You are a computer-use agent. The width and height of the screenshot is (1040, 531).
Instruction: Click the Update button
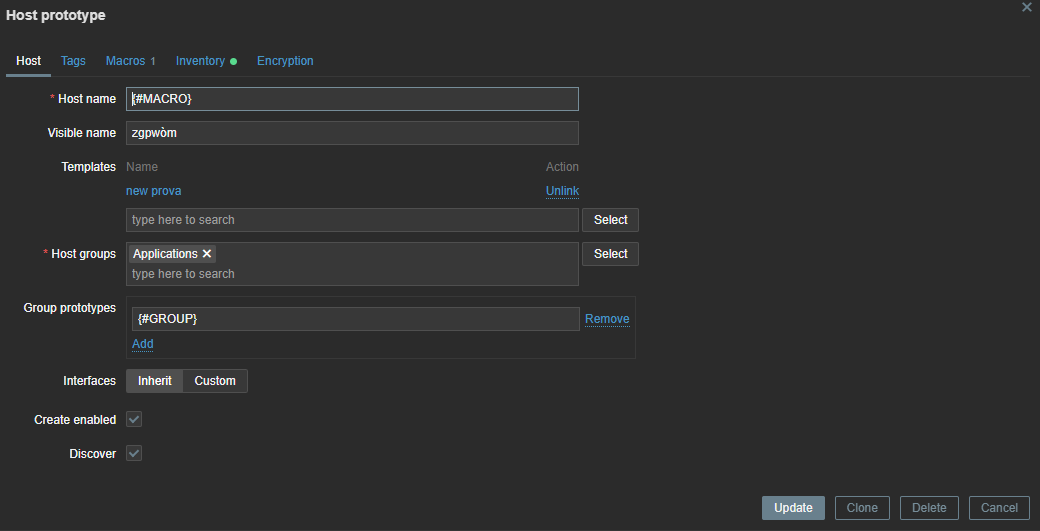tap(793, 508)
